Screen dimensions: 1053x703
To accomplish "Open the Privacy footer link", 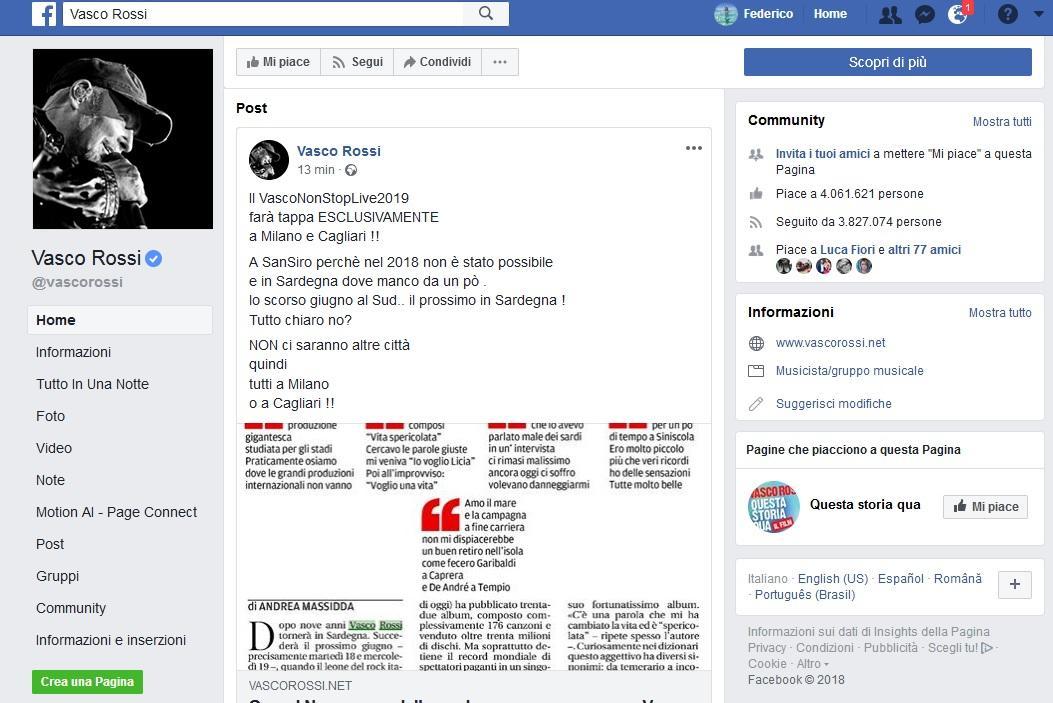I will point(766,648).
